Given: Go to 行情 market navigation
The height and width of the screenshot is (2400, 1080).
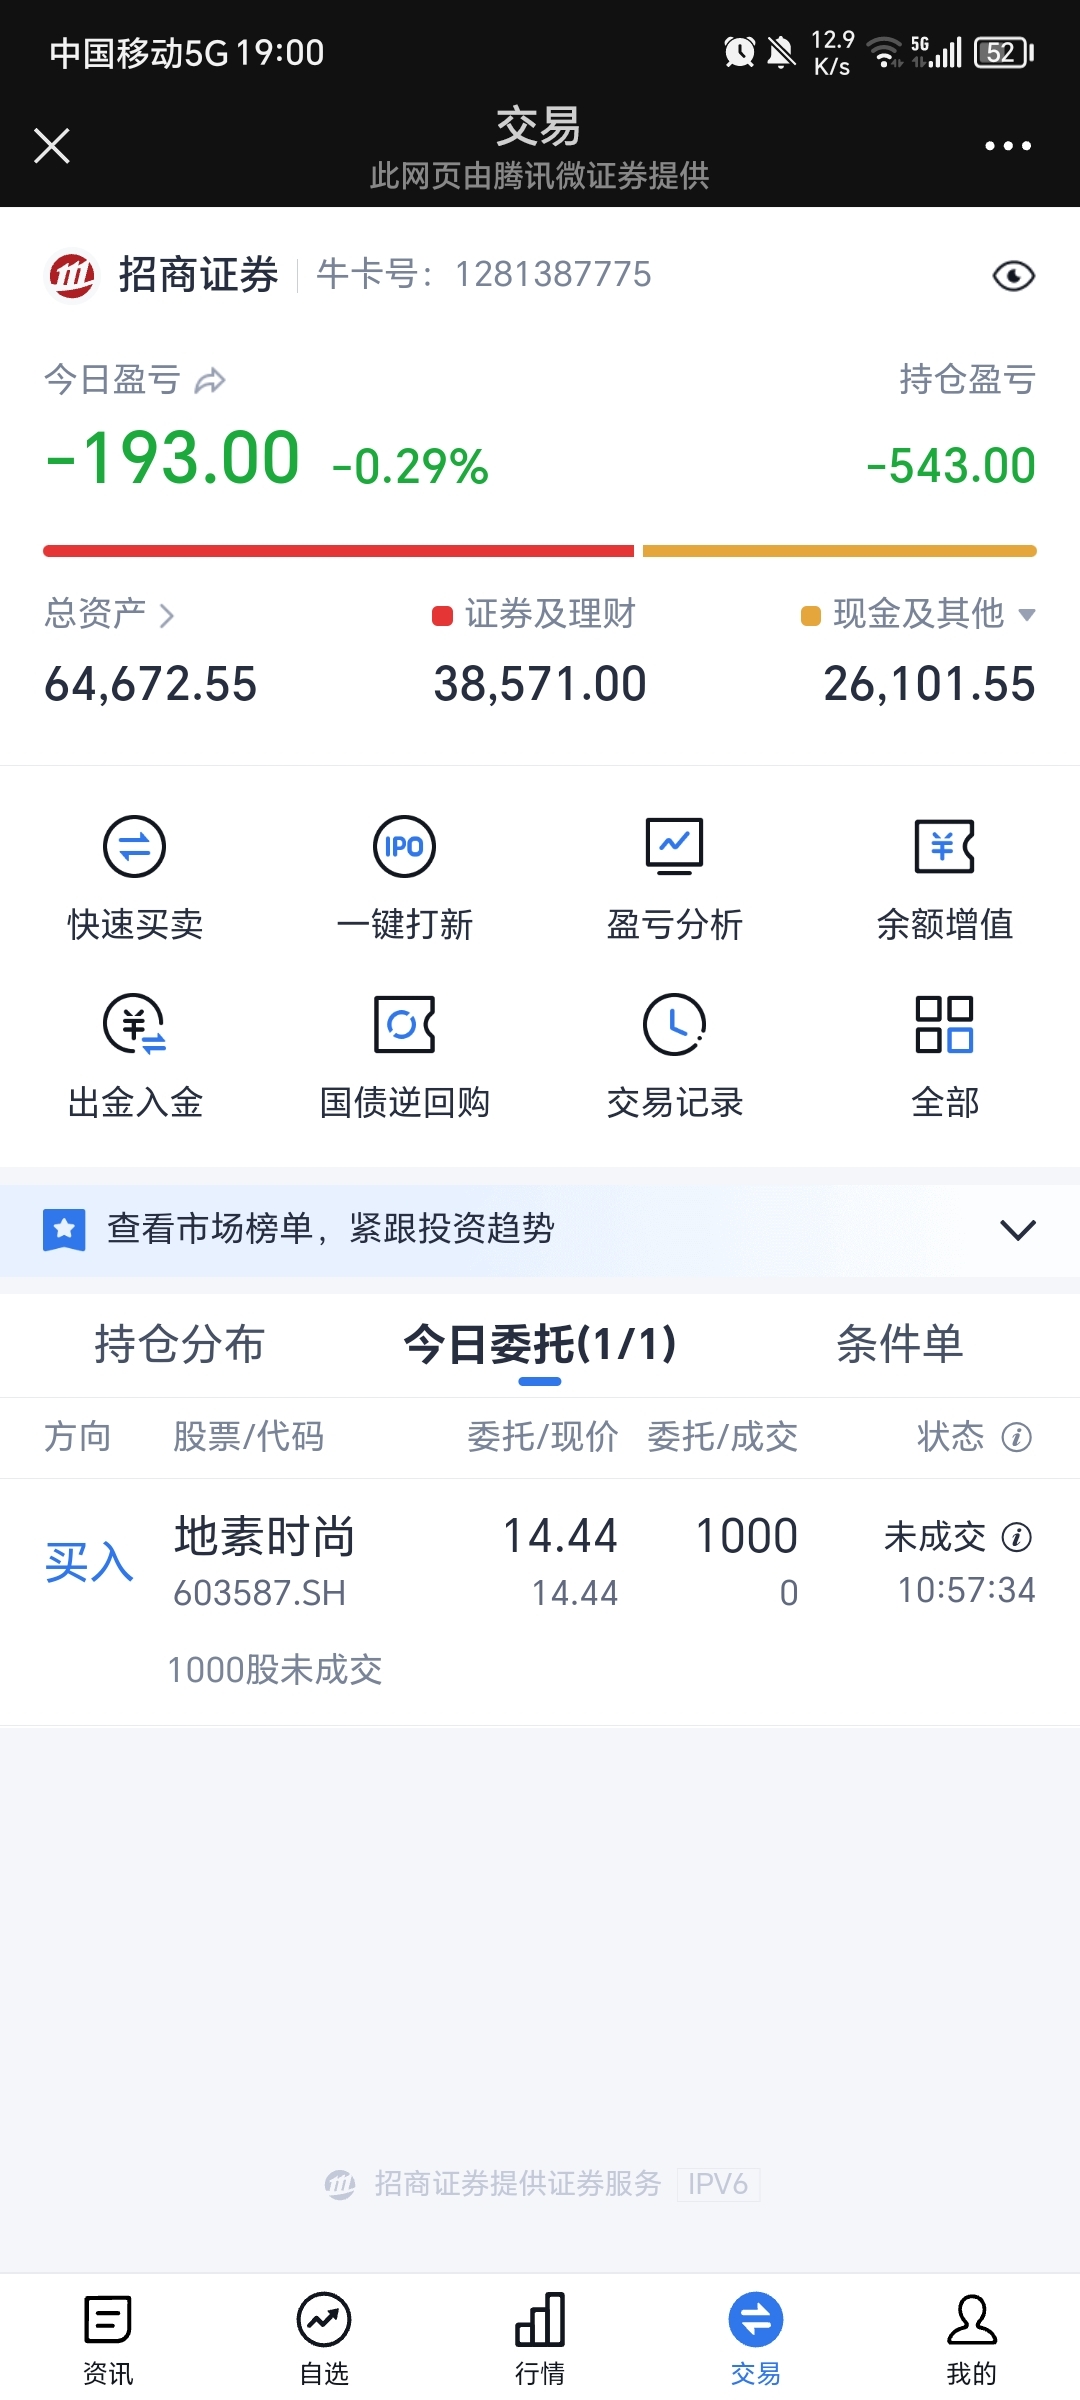Looking at the screenshot, I should [540, 2338].
